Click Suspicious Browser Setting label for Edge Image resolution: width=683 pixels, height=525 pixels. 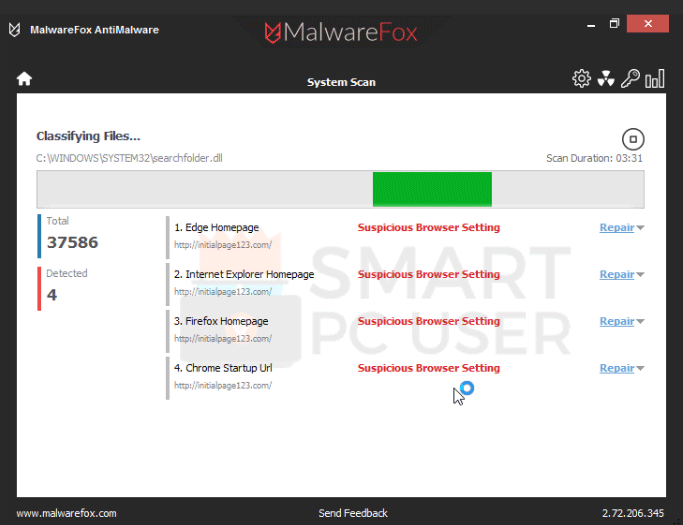pyautogui.click(x=429, y=227)
